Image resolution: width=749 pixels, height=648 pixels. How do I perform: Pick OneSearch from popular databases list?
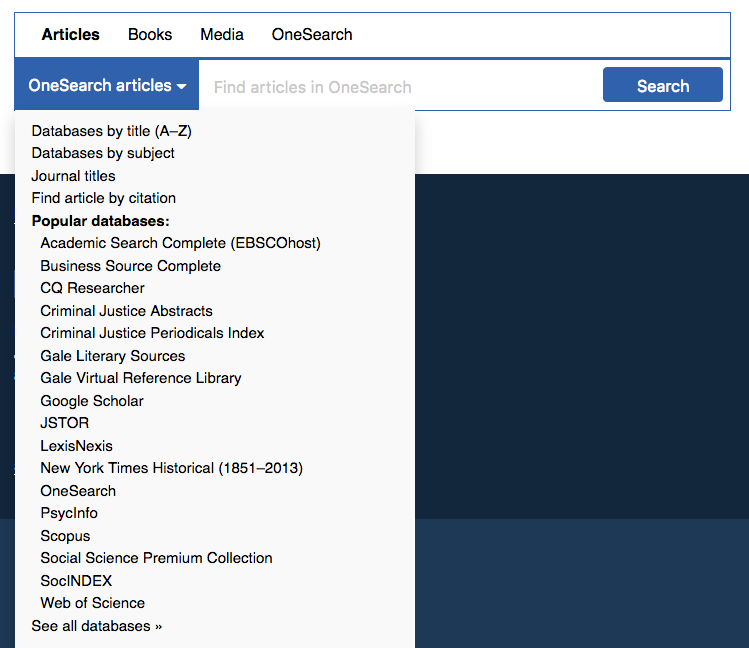pyautogui.click(x=78, y=491)
